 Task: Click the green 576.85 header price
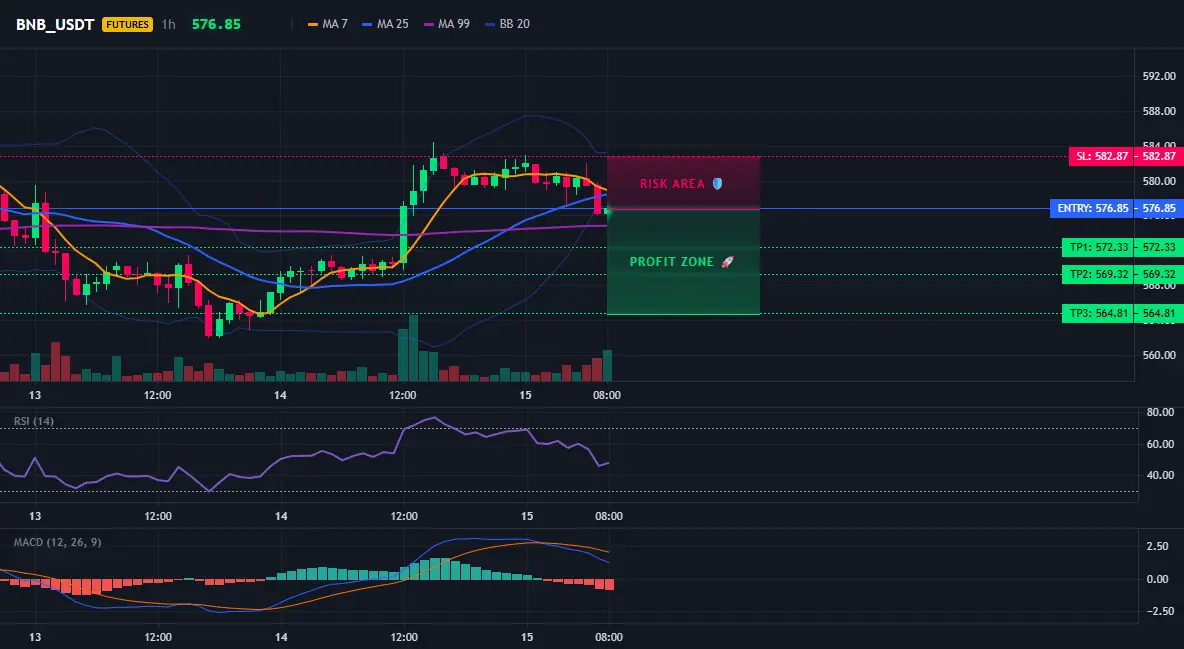pyautogui.click(x=216, y=24)
